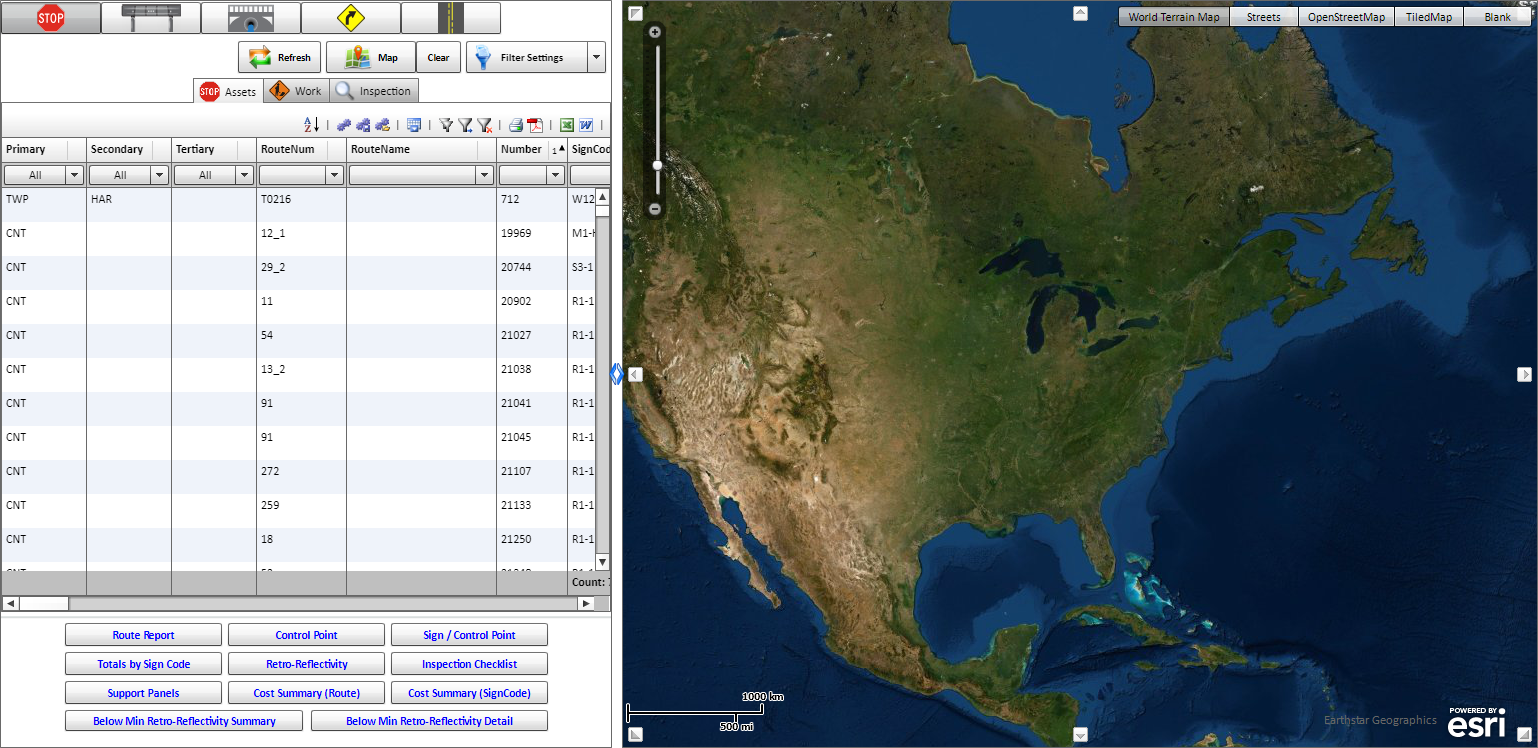Select the pavement marking road module
Viewport: 1538px width, 748px height.
(x=451, y=17)
